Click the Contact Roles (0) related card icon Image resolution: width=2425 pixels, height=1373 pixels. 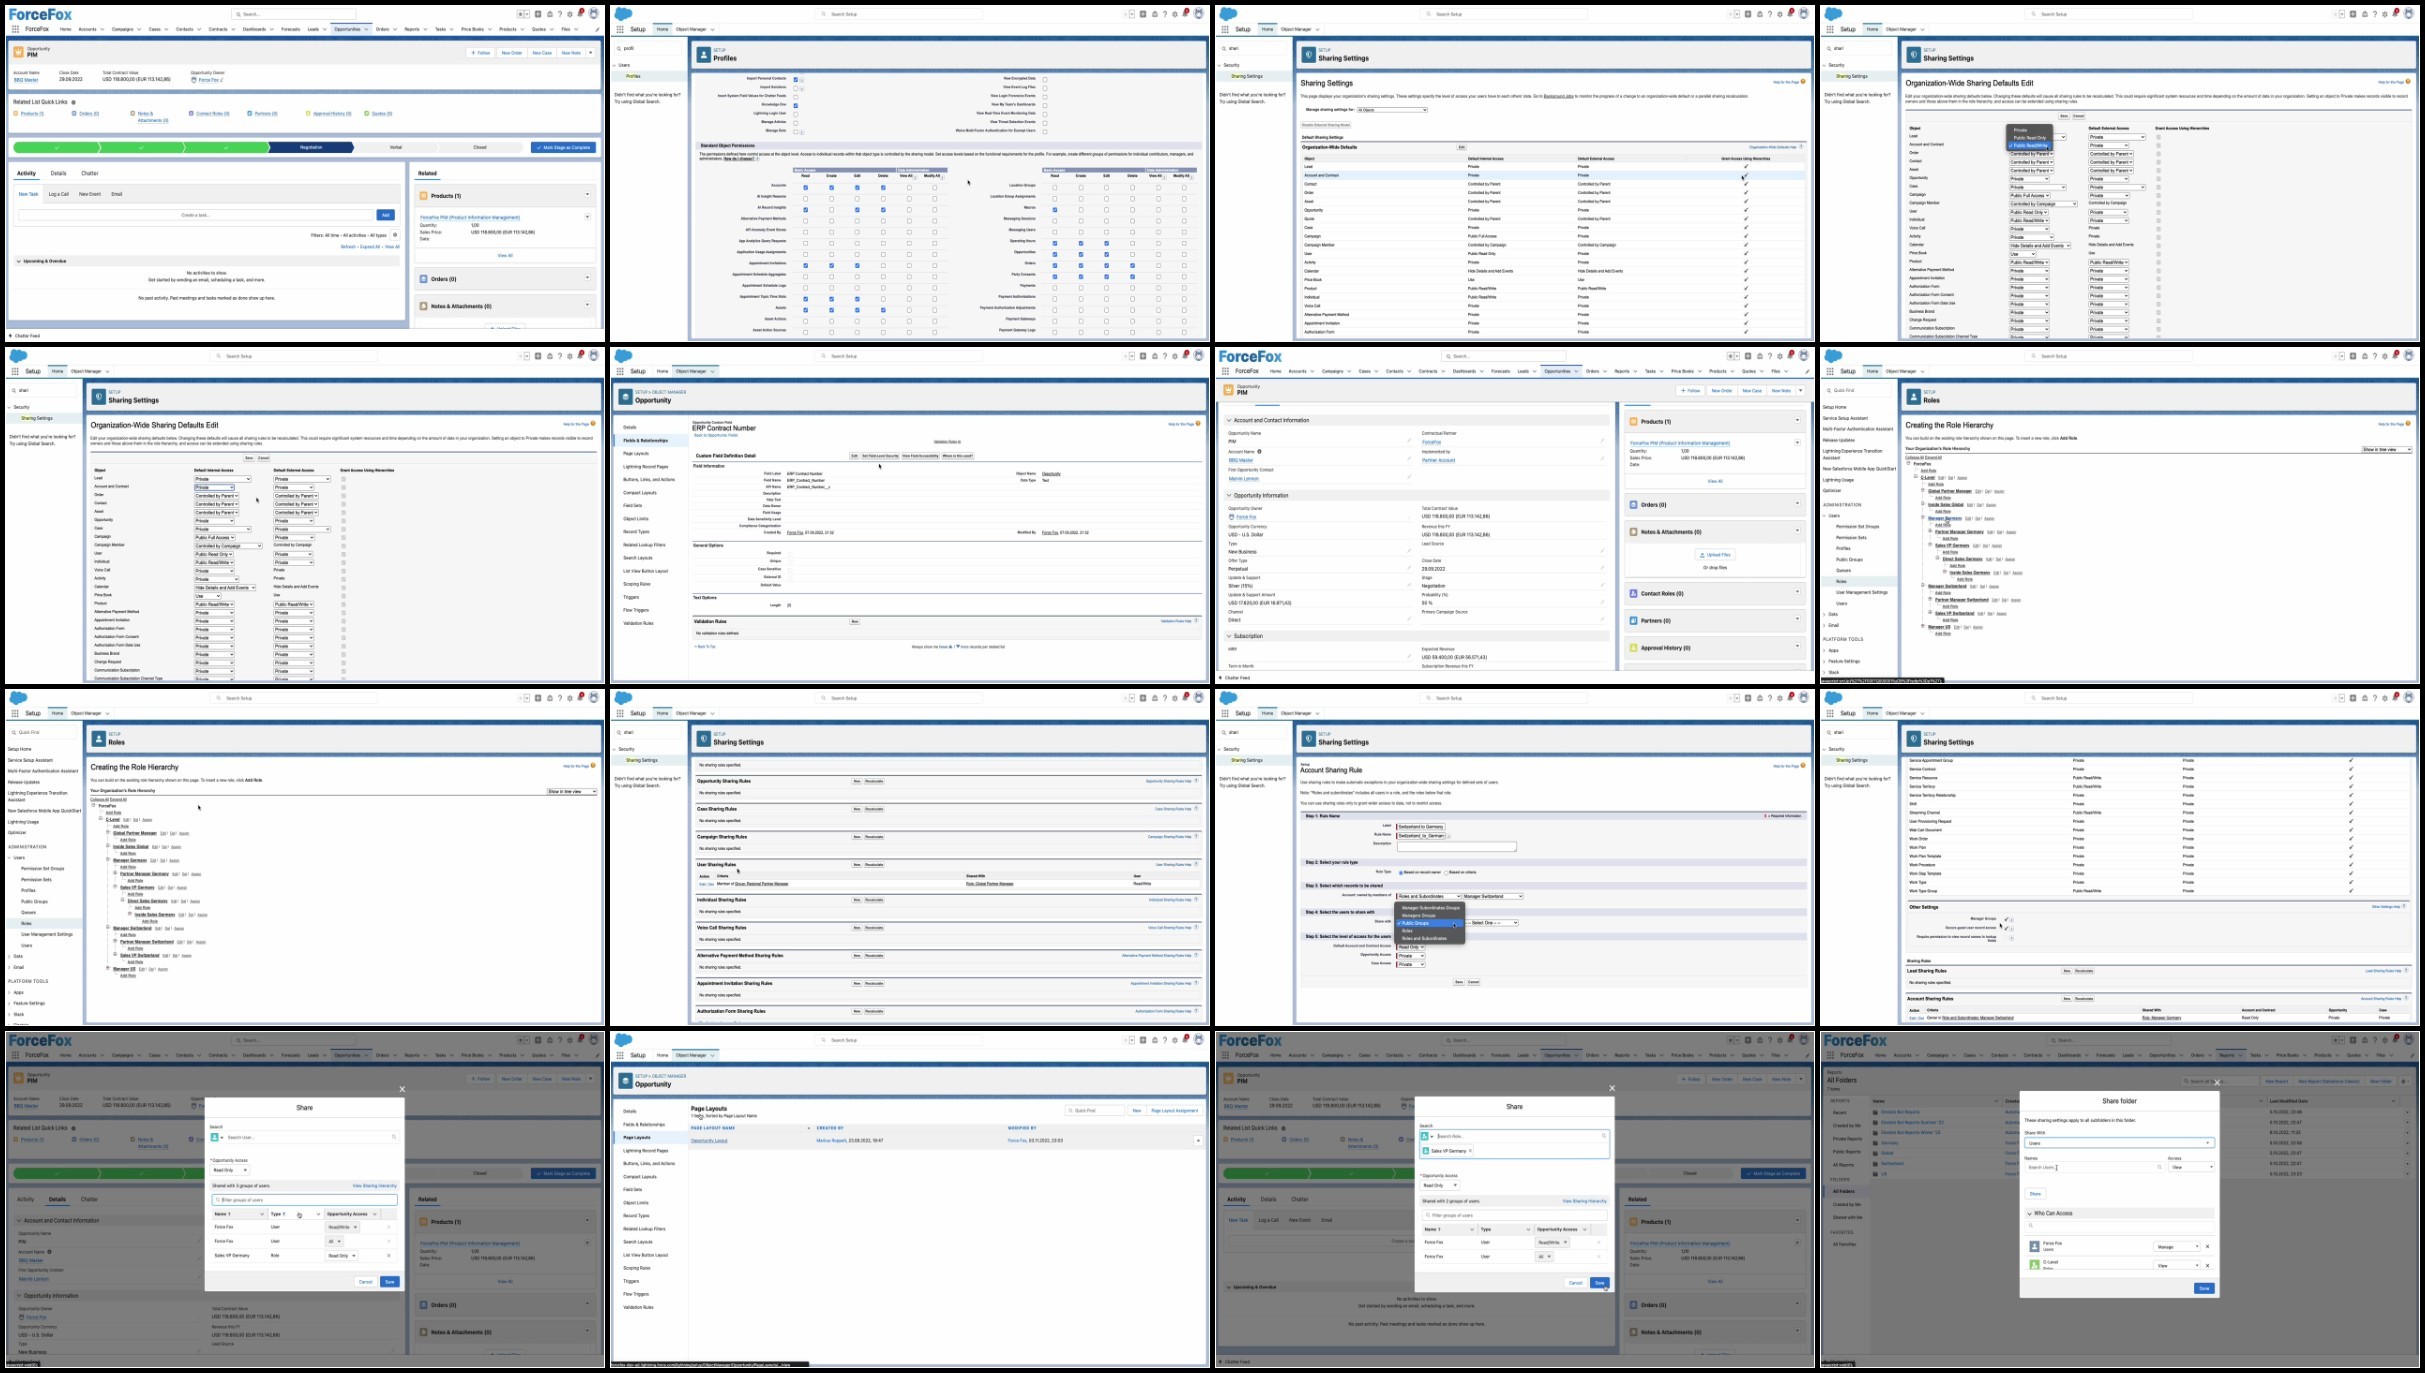pos(1634,593)
